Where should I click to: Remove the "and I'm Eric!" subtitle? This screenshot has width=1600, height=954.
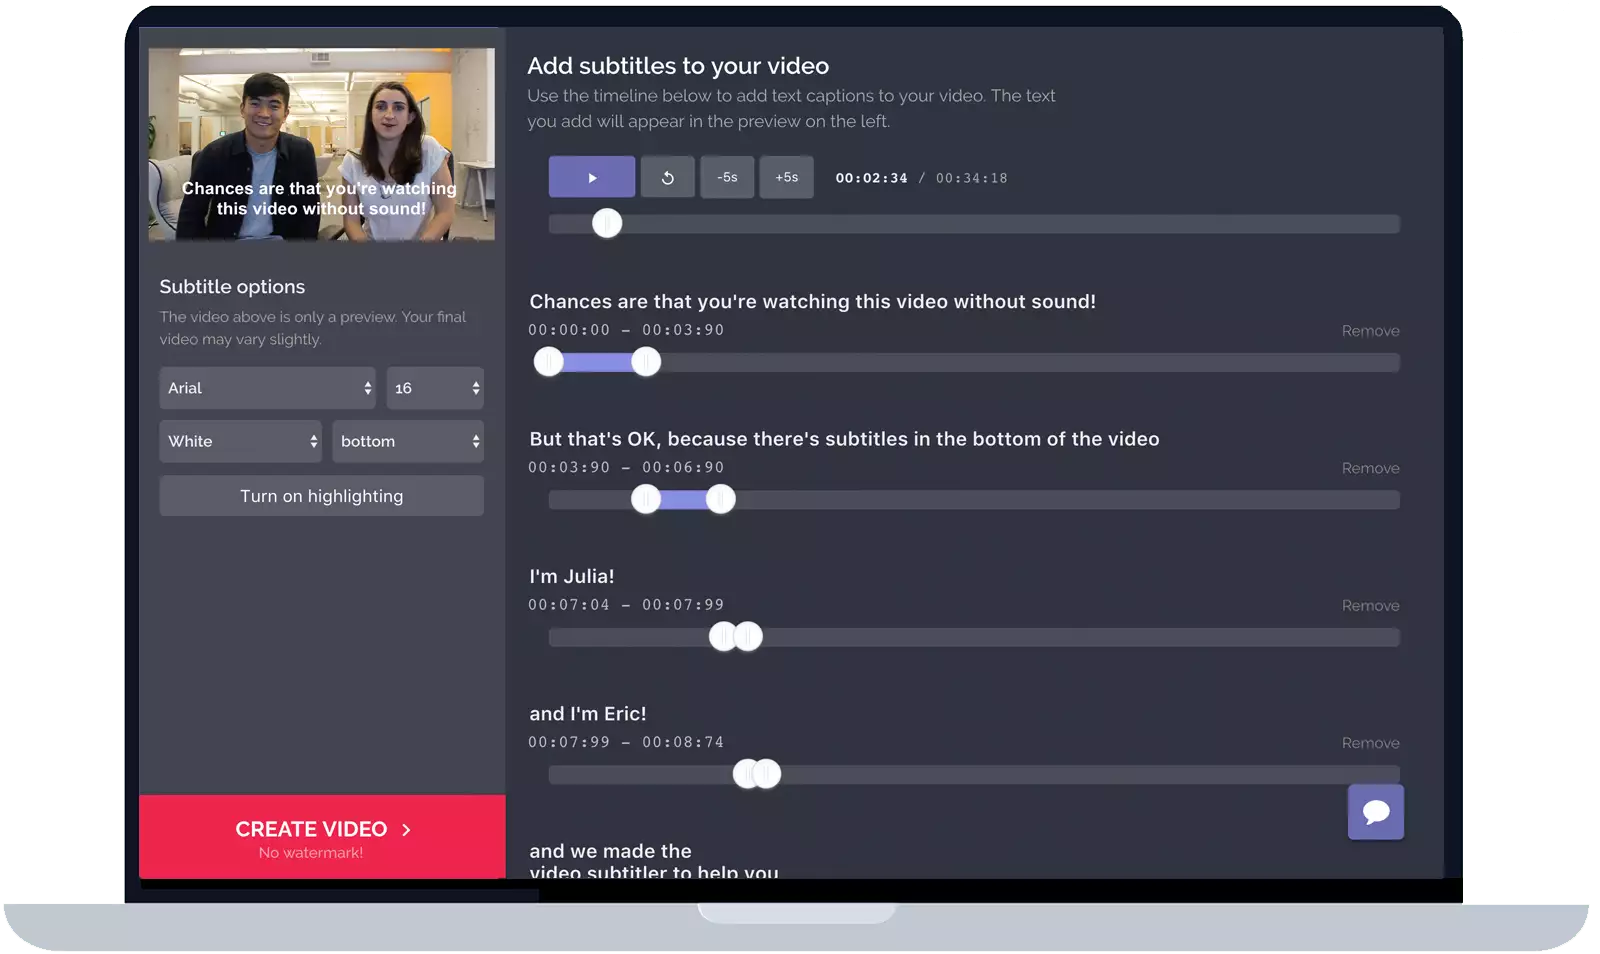pyautogui.click(x=1370, y=743)
